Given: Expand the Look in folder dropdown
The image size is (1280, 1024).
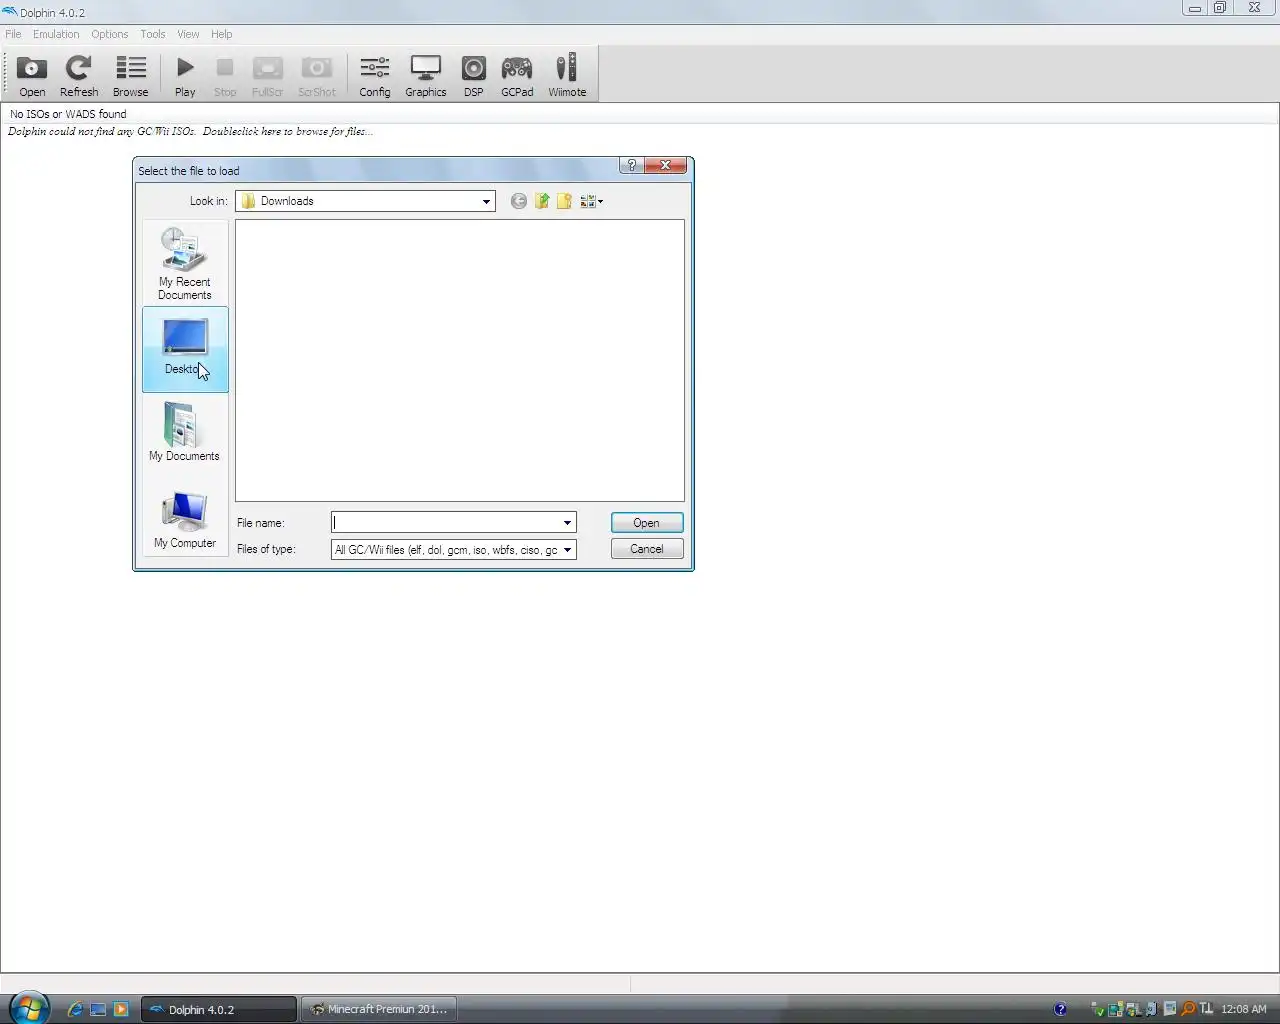Looking at the screenshot, I should [x=486, y=201].
